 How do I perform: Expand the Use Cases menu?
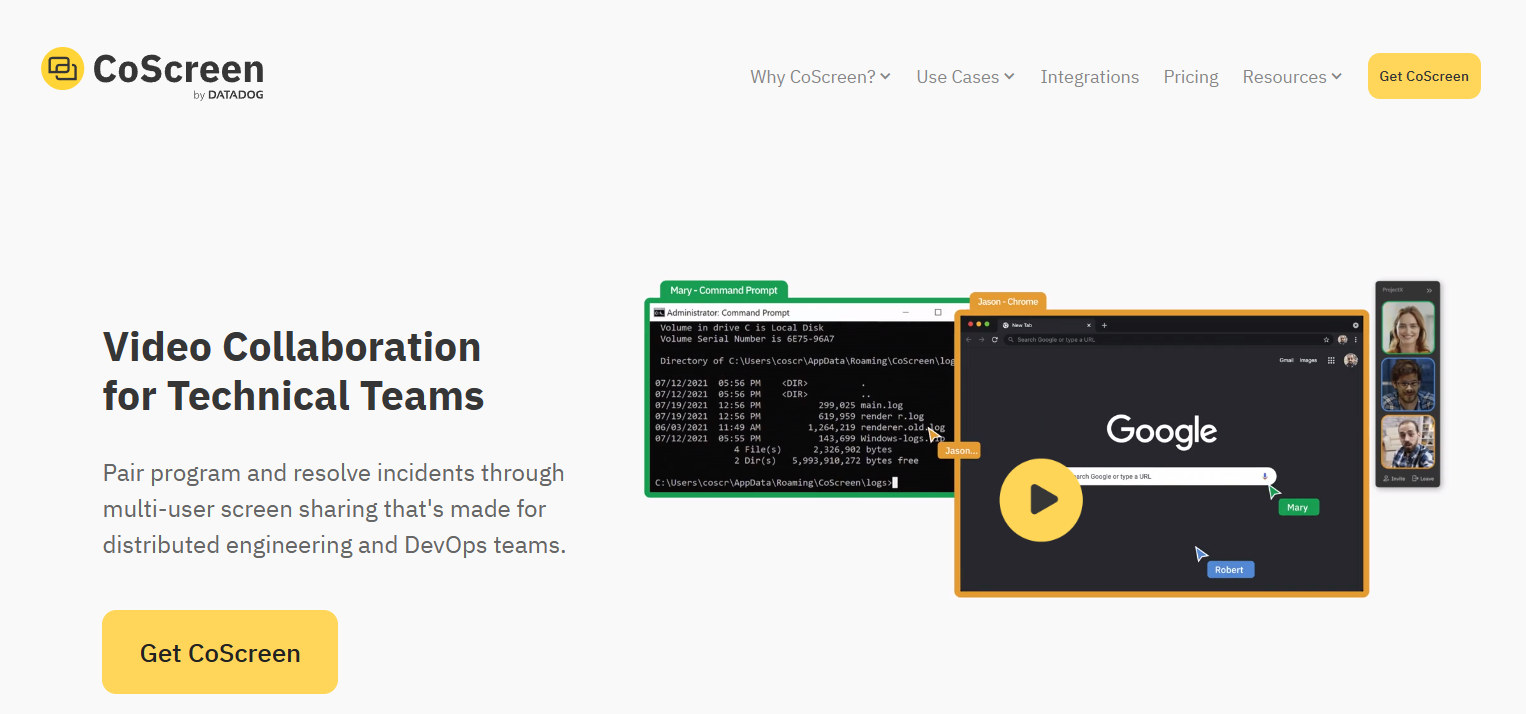point(965,77)
